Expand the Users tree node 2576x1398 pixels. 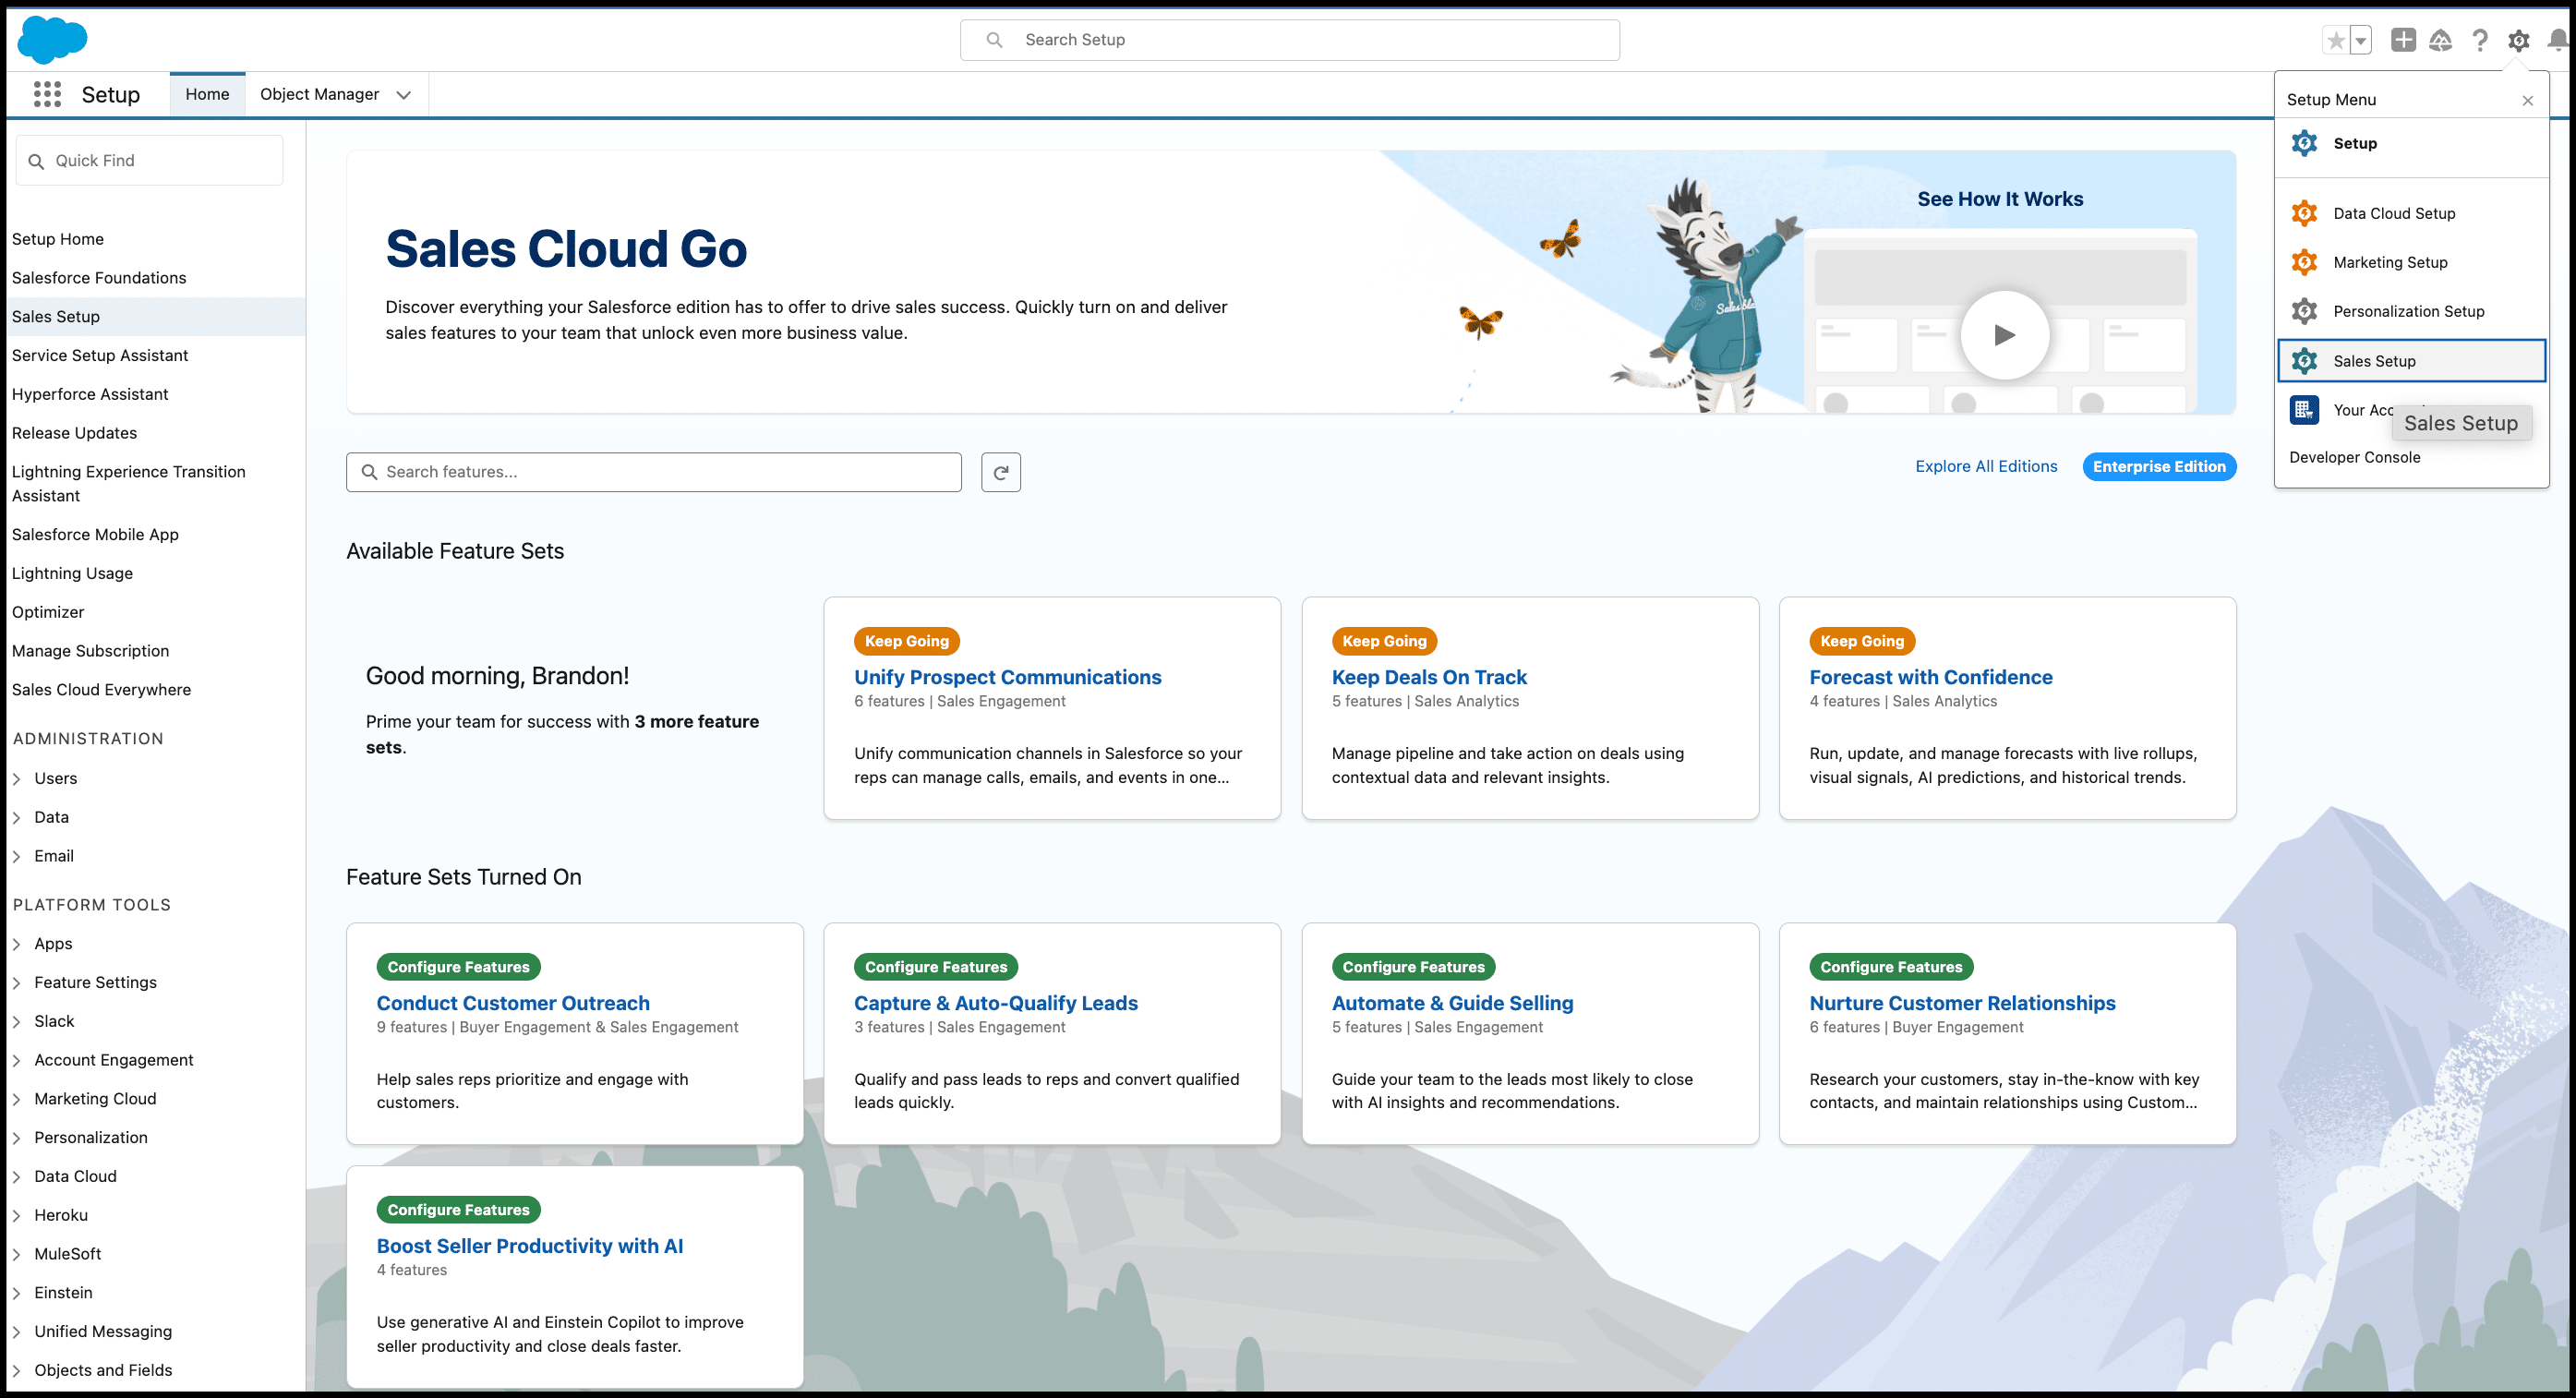point(17,778)
